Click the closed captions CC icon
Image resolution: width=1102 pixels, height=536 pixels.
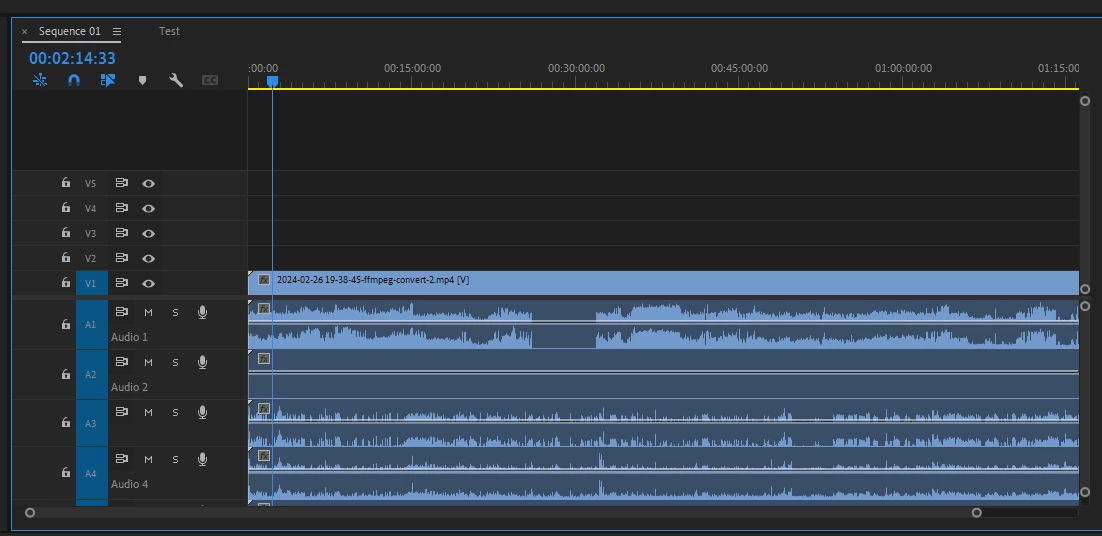tap(209, 80)
